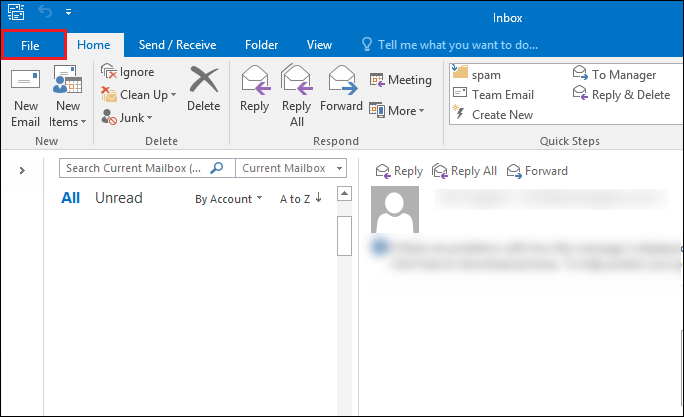Image resolution: width=684 pixels, height=417 pixels.
Task: Open the New Items dropdown
Action: coord(68,97)
